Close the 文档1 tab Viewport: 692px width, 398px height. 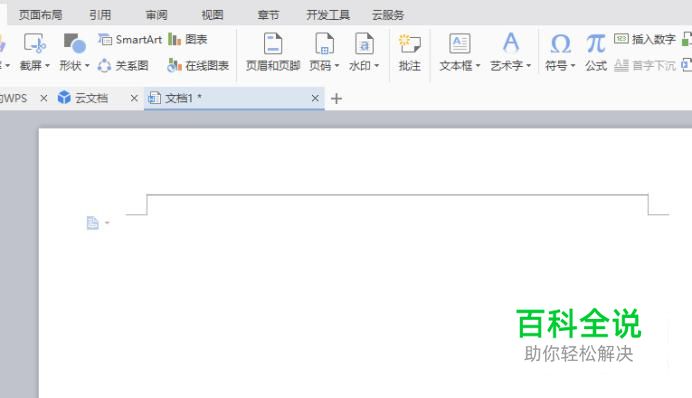coord(315,98)
